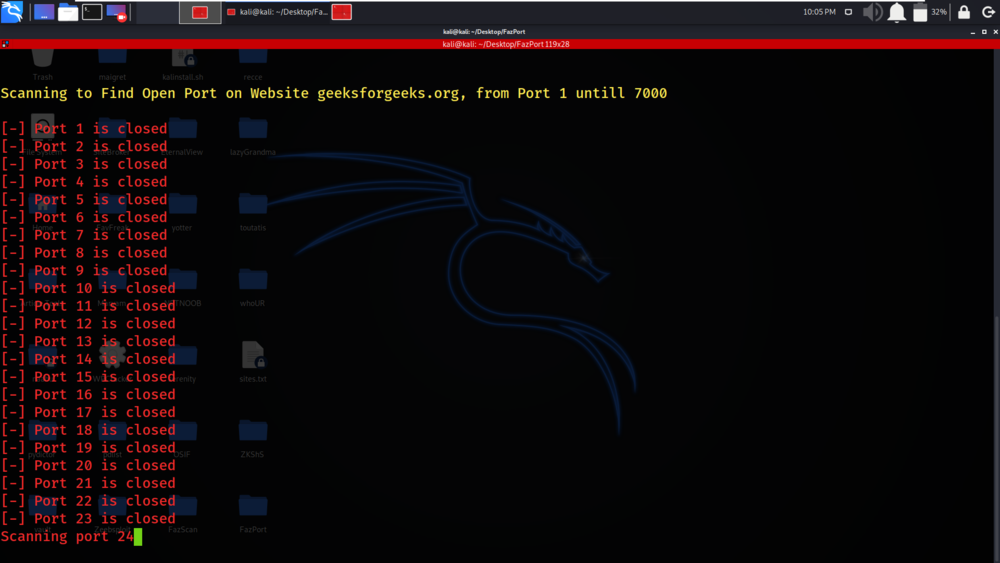The height and width of the screenshot is (563, 1000).
Task: Click the yellow scanning header line
Action: point(334,93)
